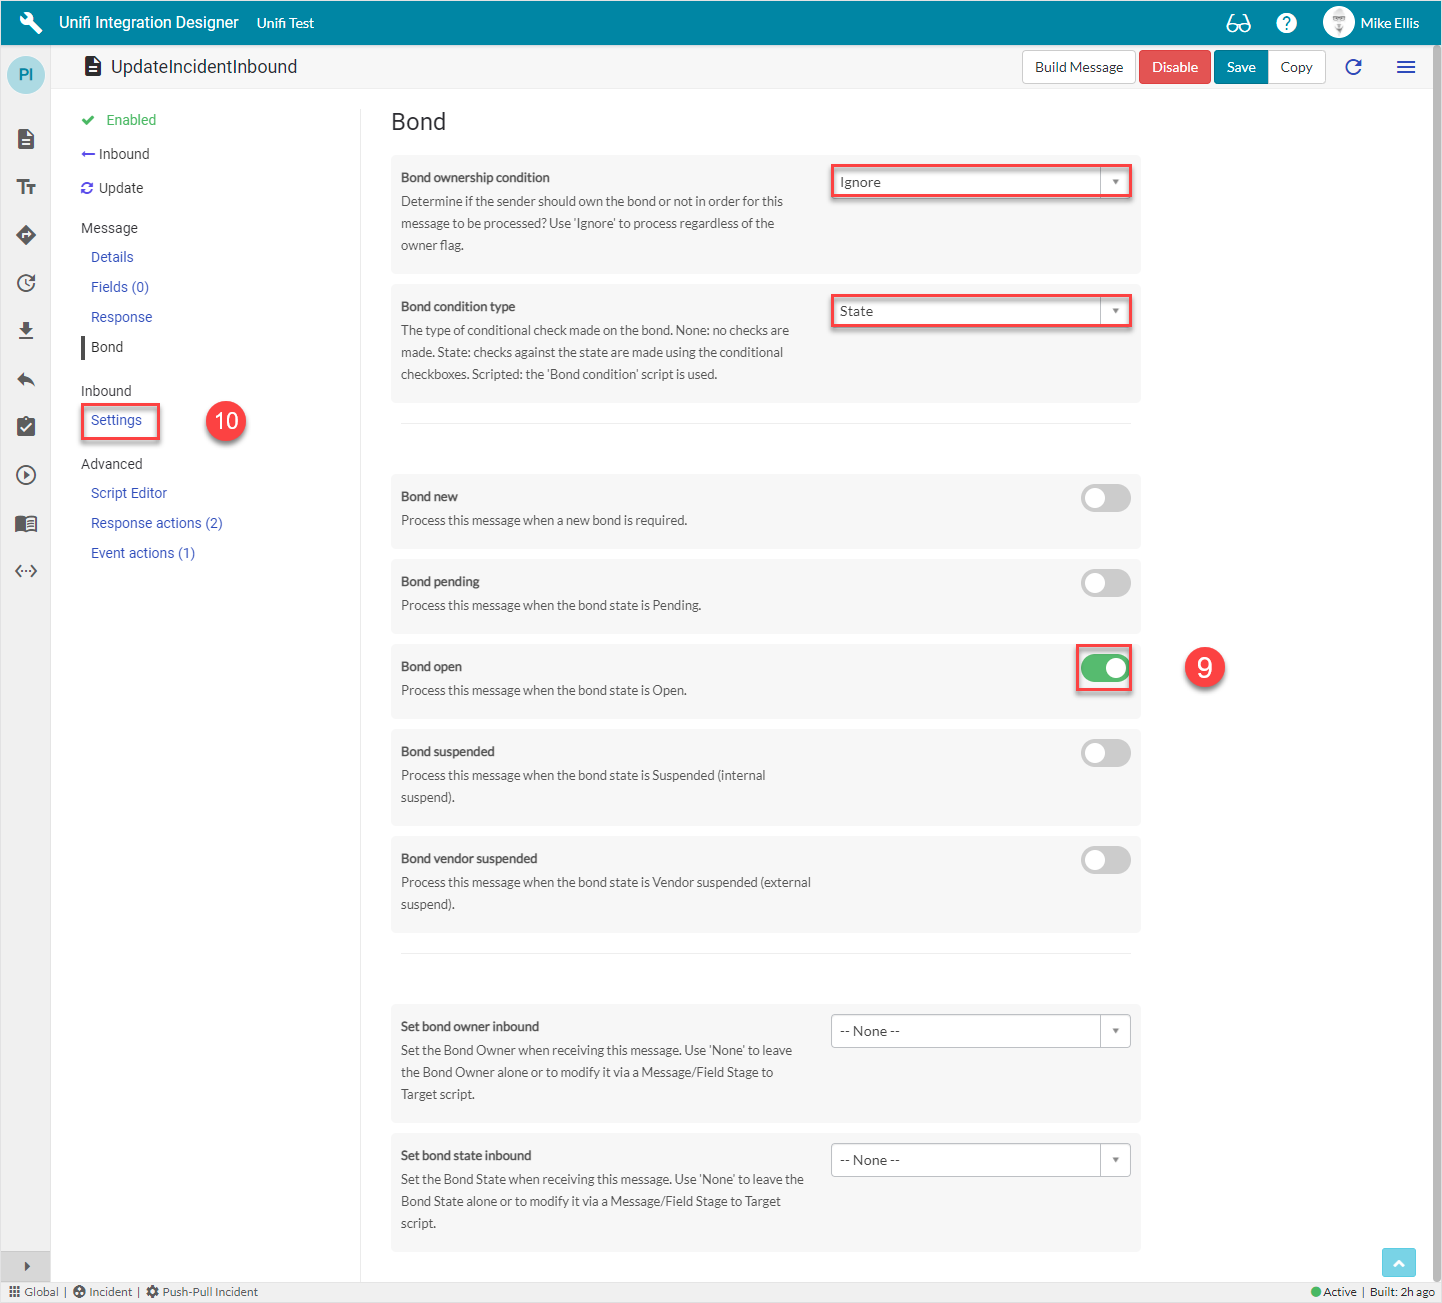Click the glasses icon in header
1442x1303 pixels.
point(1238,23)
